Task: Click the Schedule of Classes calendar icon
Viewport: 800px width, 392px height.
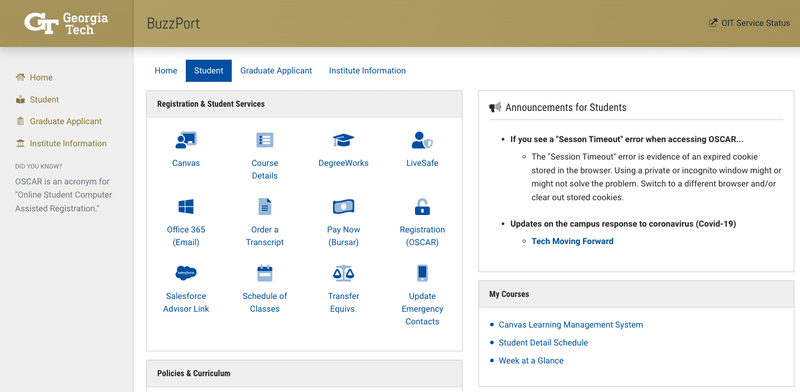Action: point(265,273)
